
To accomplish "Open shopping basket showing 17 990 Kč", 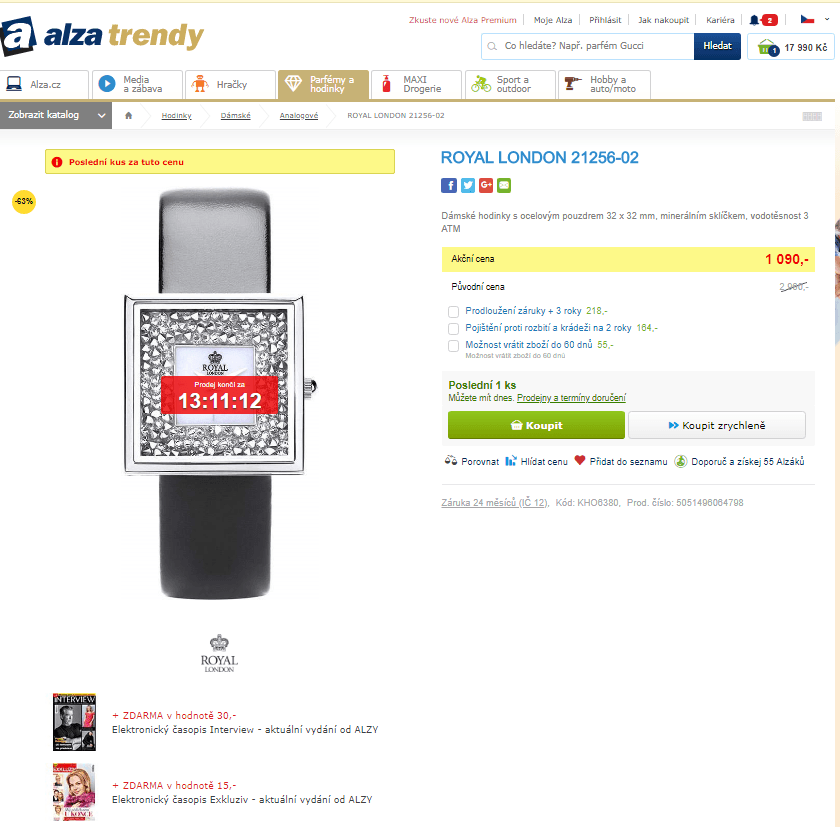I will [x=791, y=47].
